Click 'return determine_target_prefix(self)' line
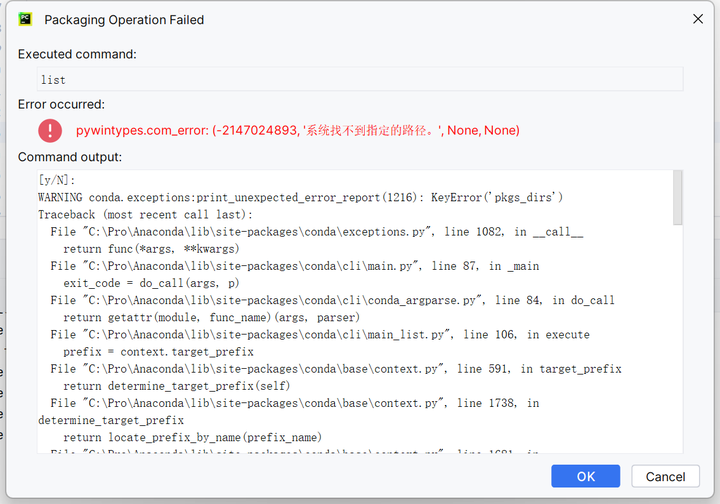Viewport: 720px width, 504px height. [x=176, y=386]
